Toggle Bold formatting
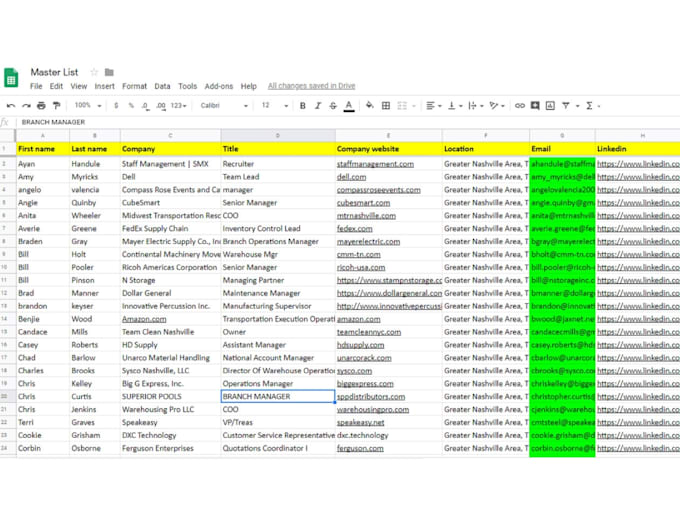Image resolution: width=680 pixels, height=510 pixels. 303,105
